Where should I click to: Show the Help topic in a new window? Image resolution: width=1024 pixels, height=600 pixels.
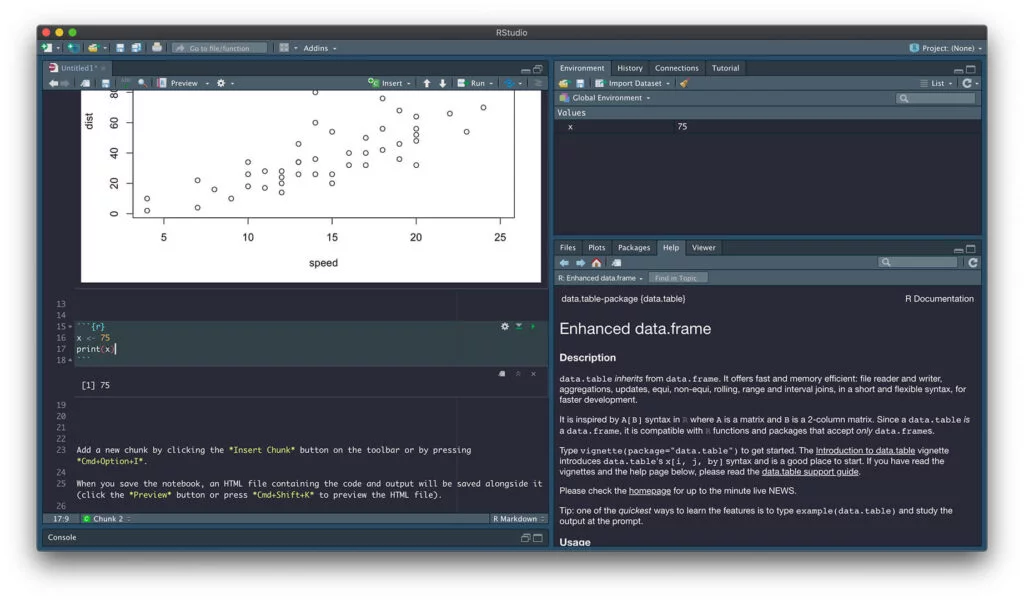[616, 262]
